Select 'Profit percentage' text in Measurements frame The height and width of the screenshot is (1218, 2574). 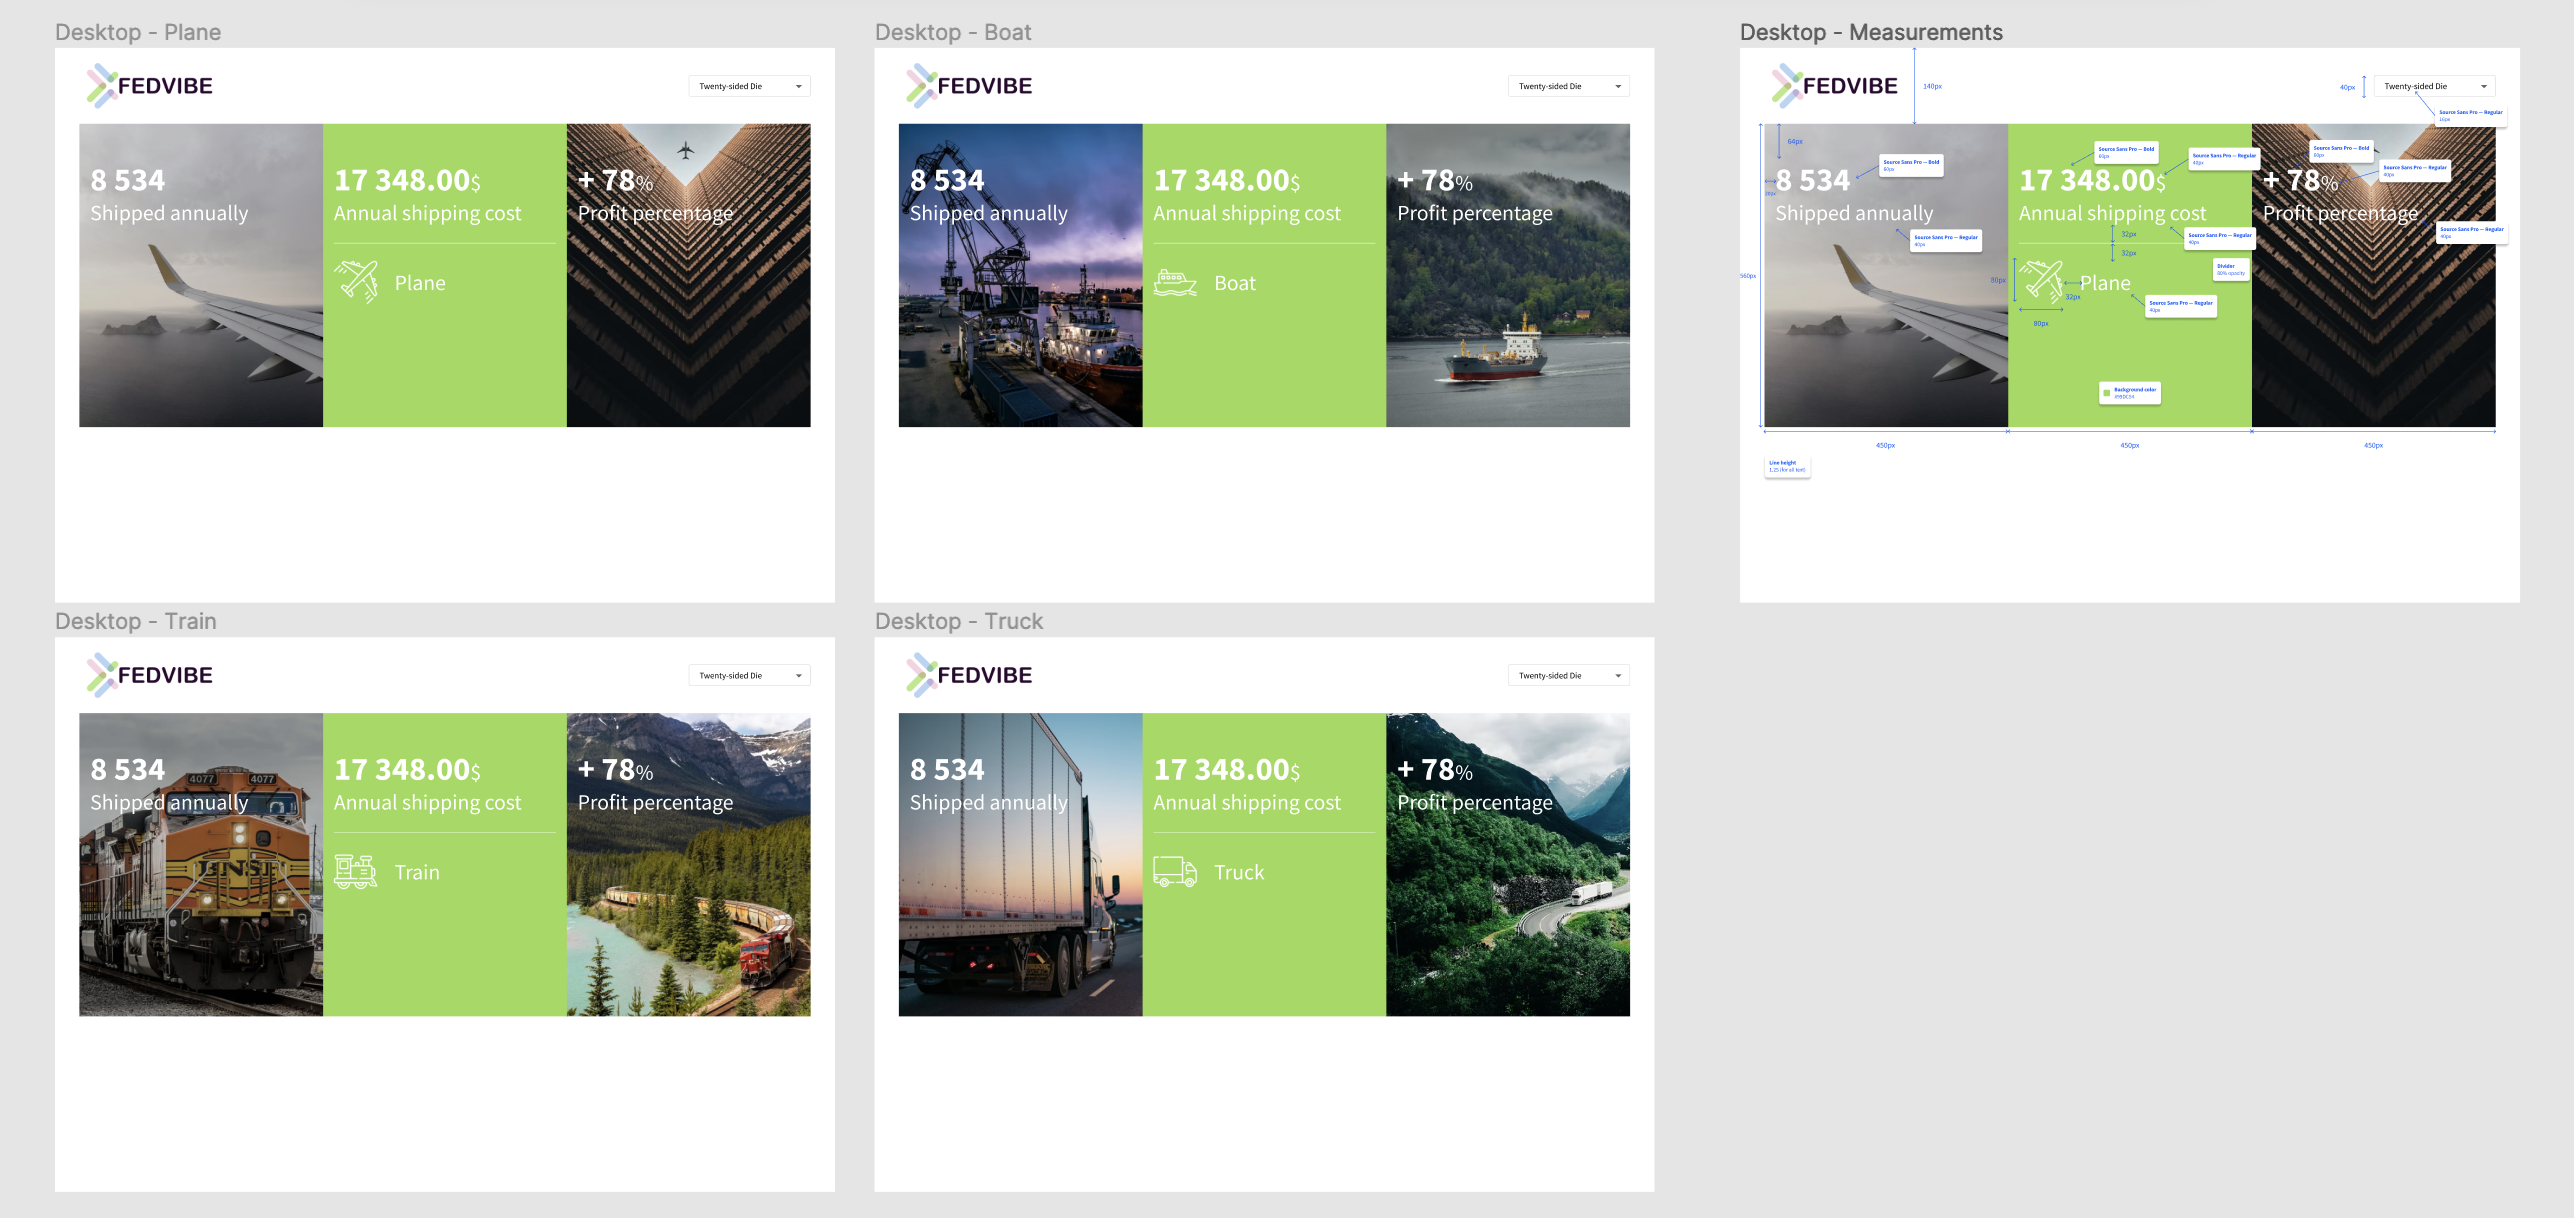pos(2340,213)
